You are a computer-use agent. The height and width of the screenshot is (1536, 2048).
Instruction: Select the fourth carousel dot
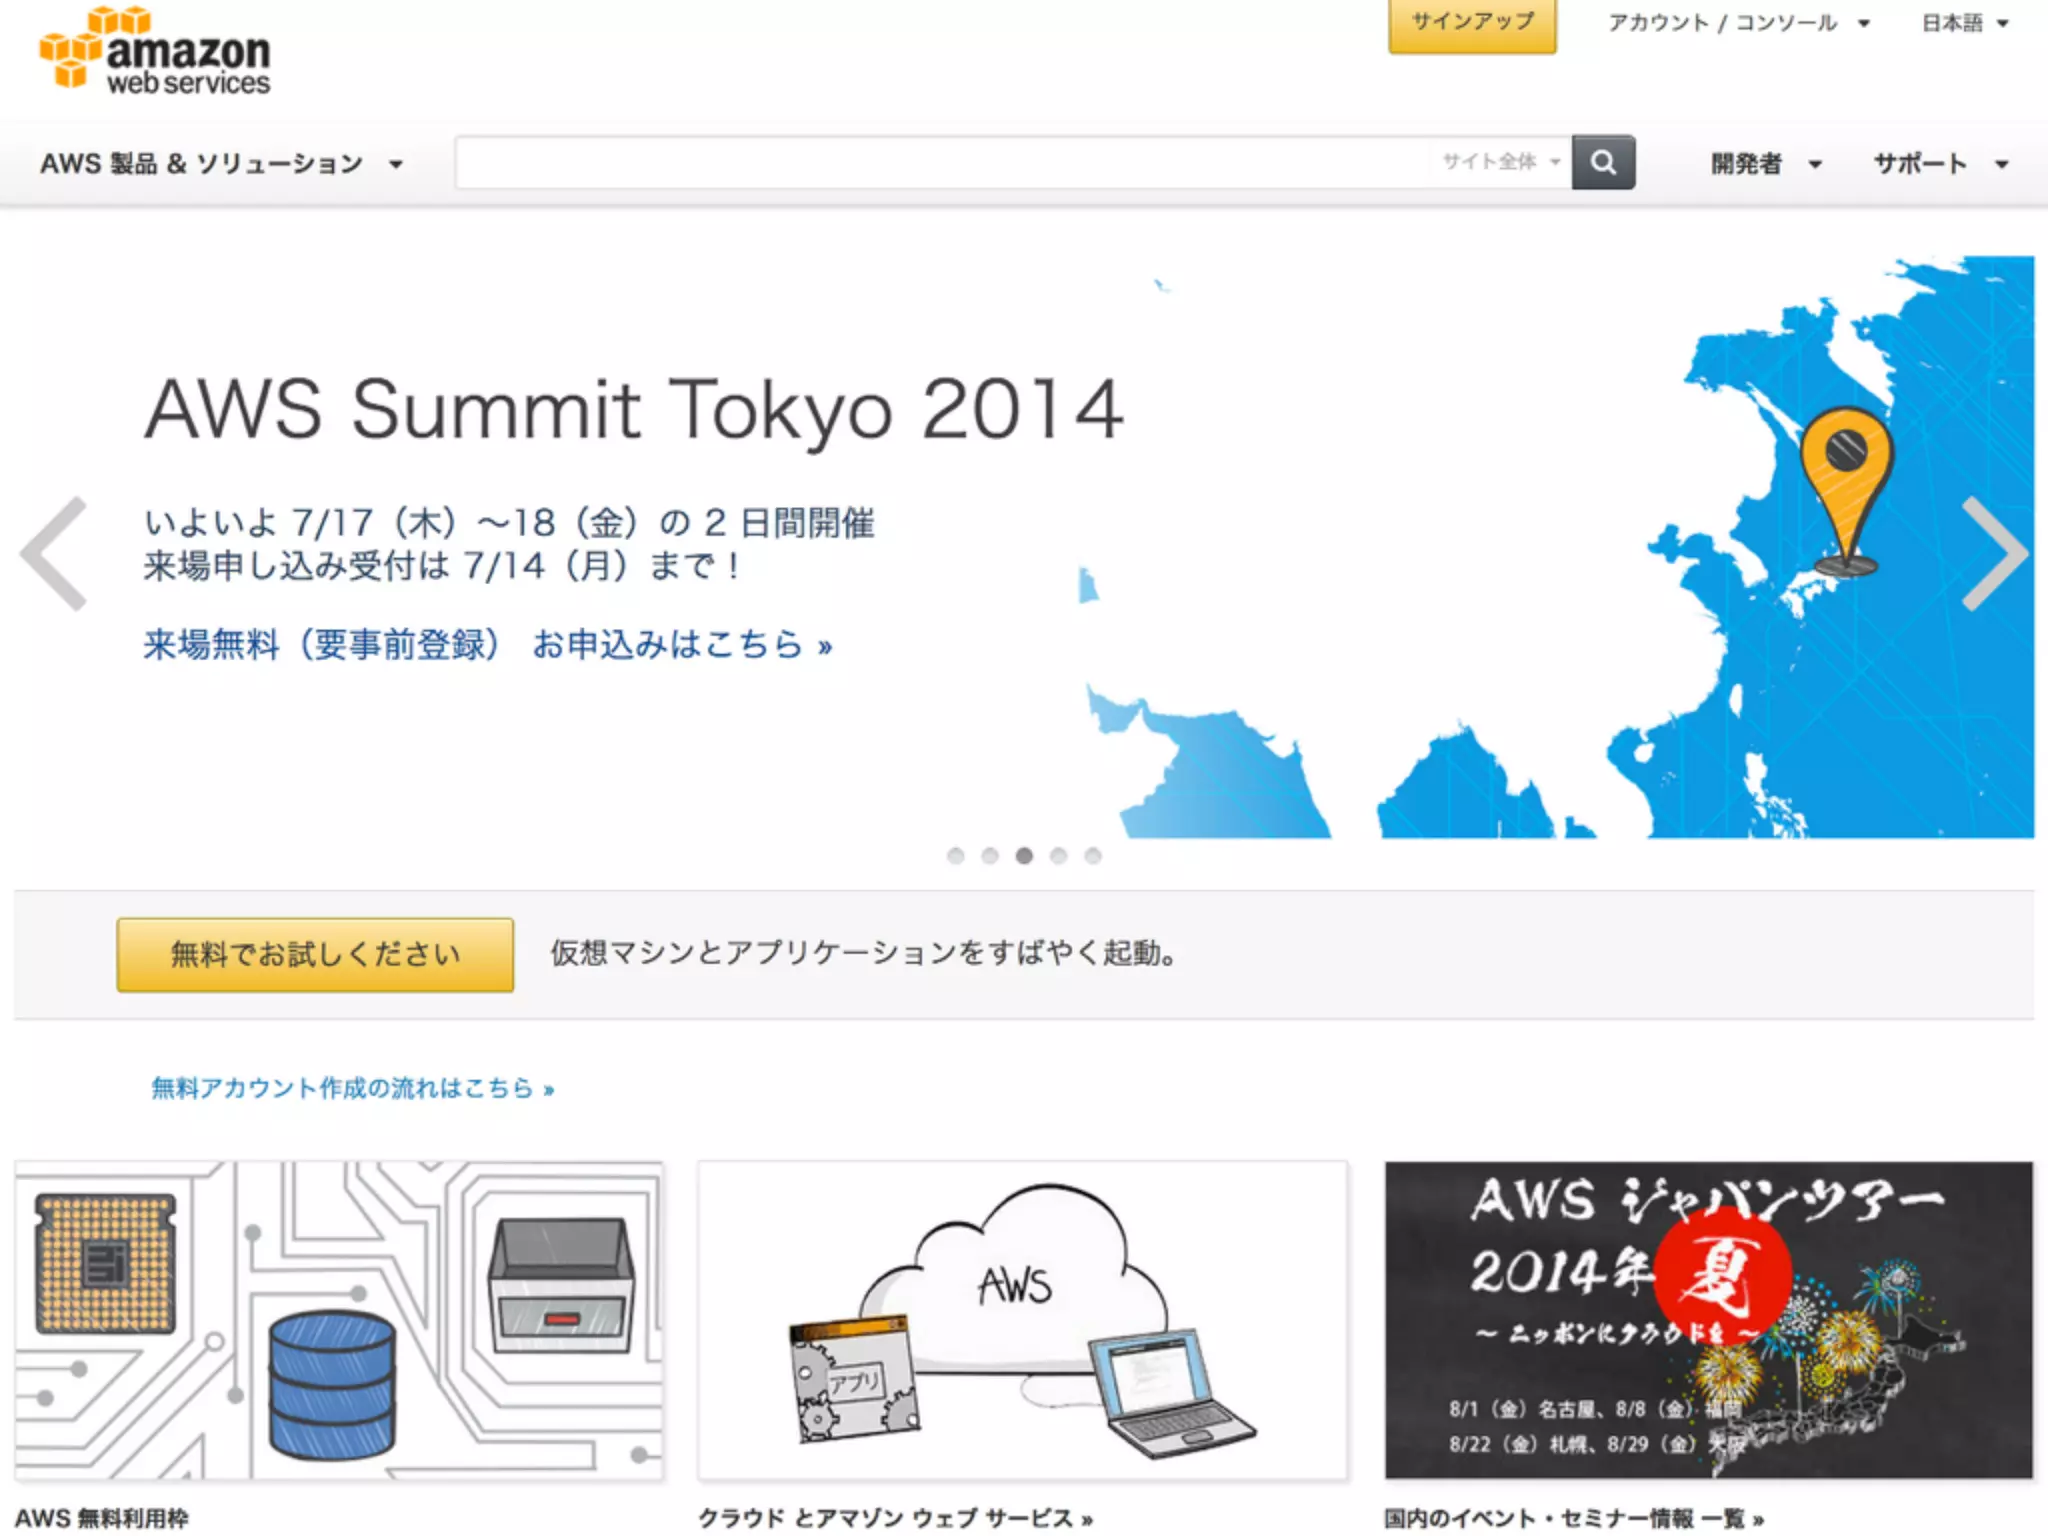pyautogui.click(x=1058, y=856)
